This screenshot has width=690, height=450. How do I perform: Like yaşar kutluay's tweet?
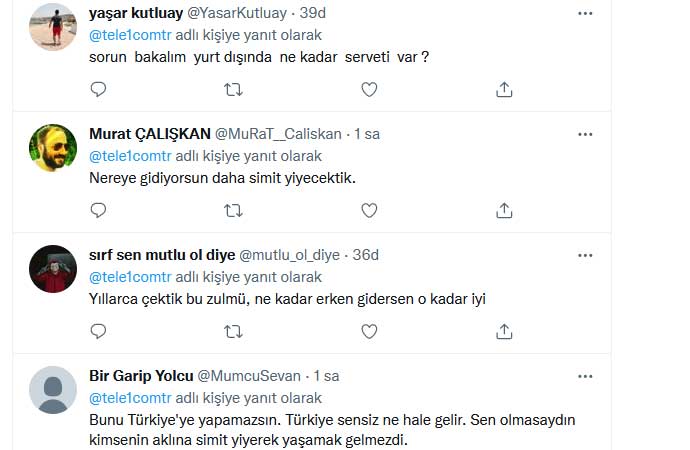pos(369,90)
